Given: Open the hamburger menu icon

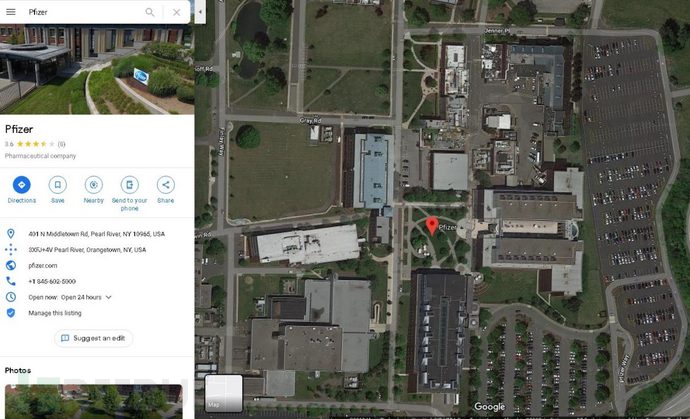Looking at the screenshot, I should [x=11, y=12].
